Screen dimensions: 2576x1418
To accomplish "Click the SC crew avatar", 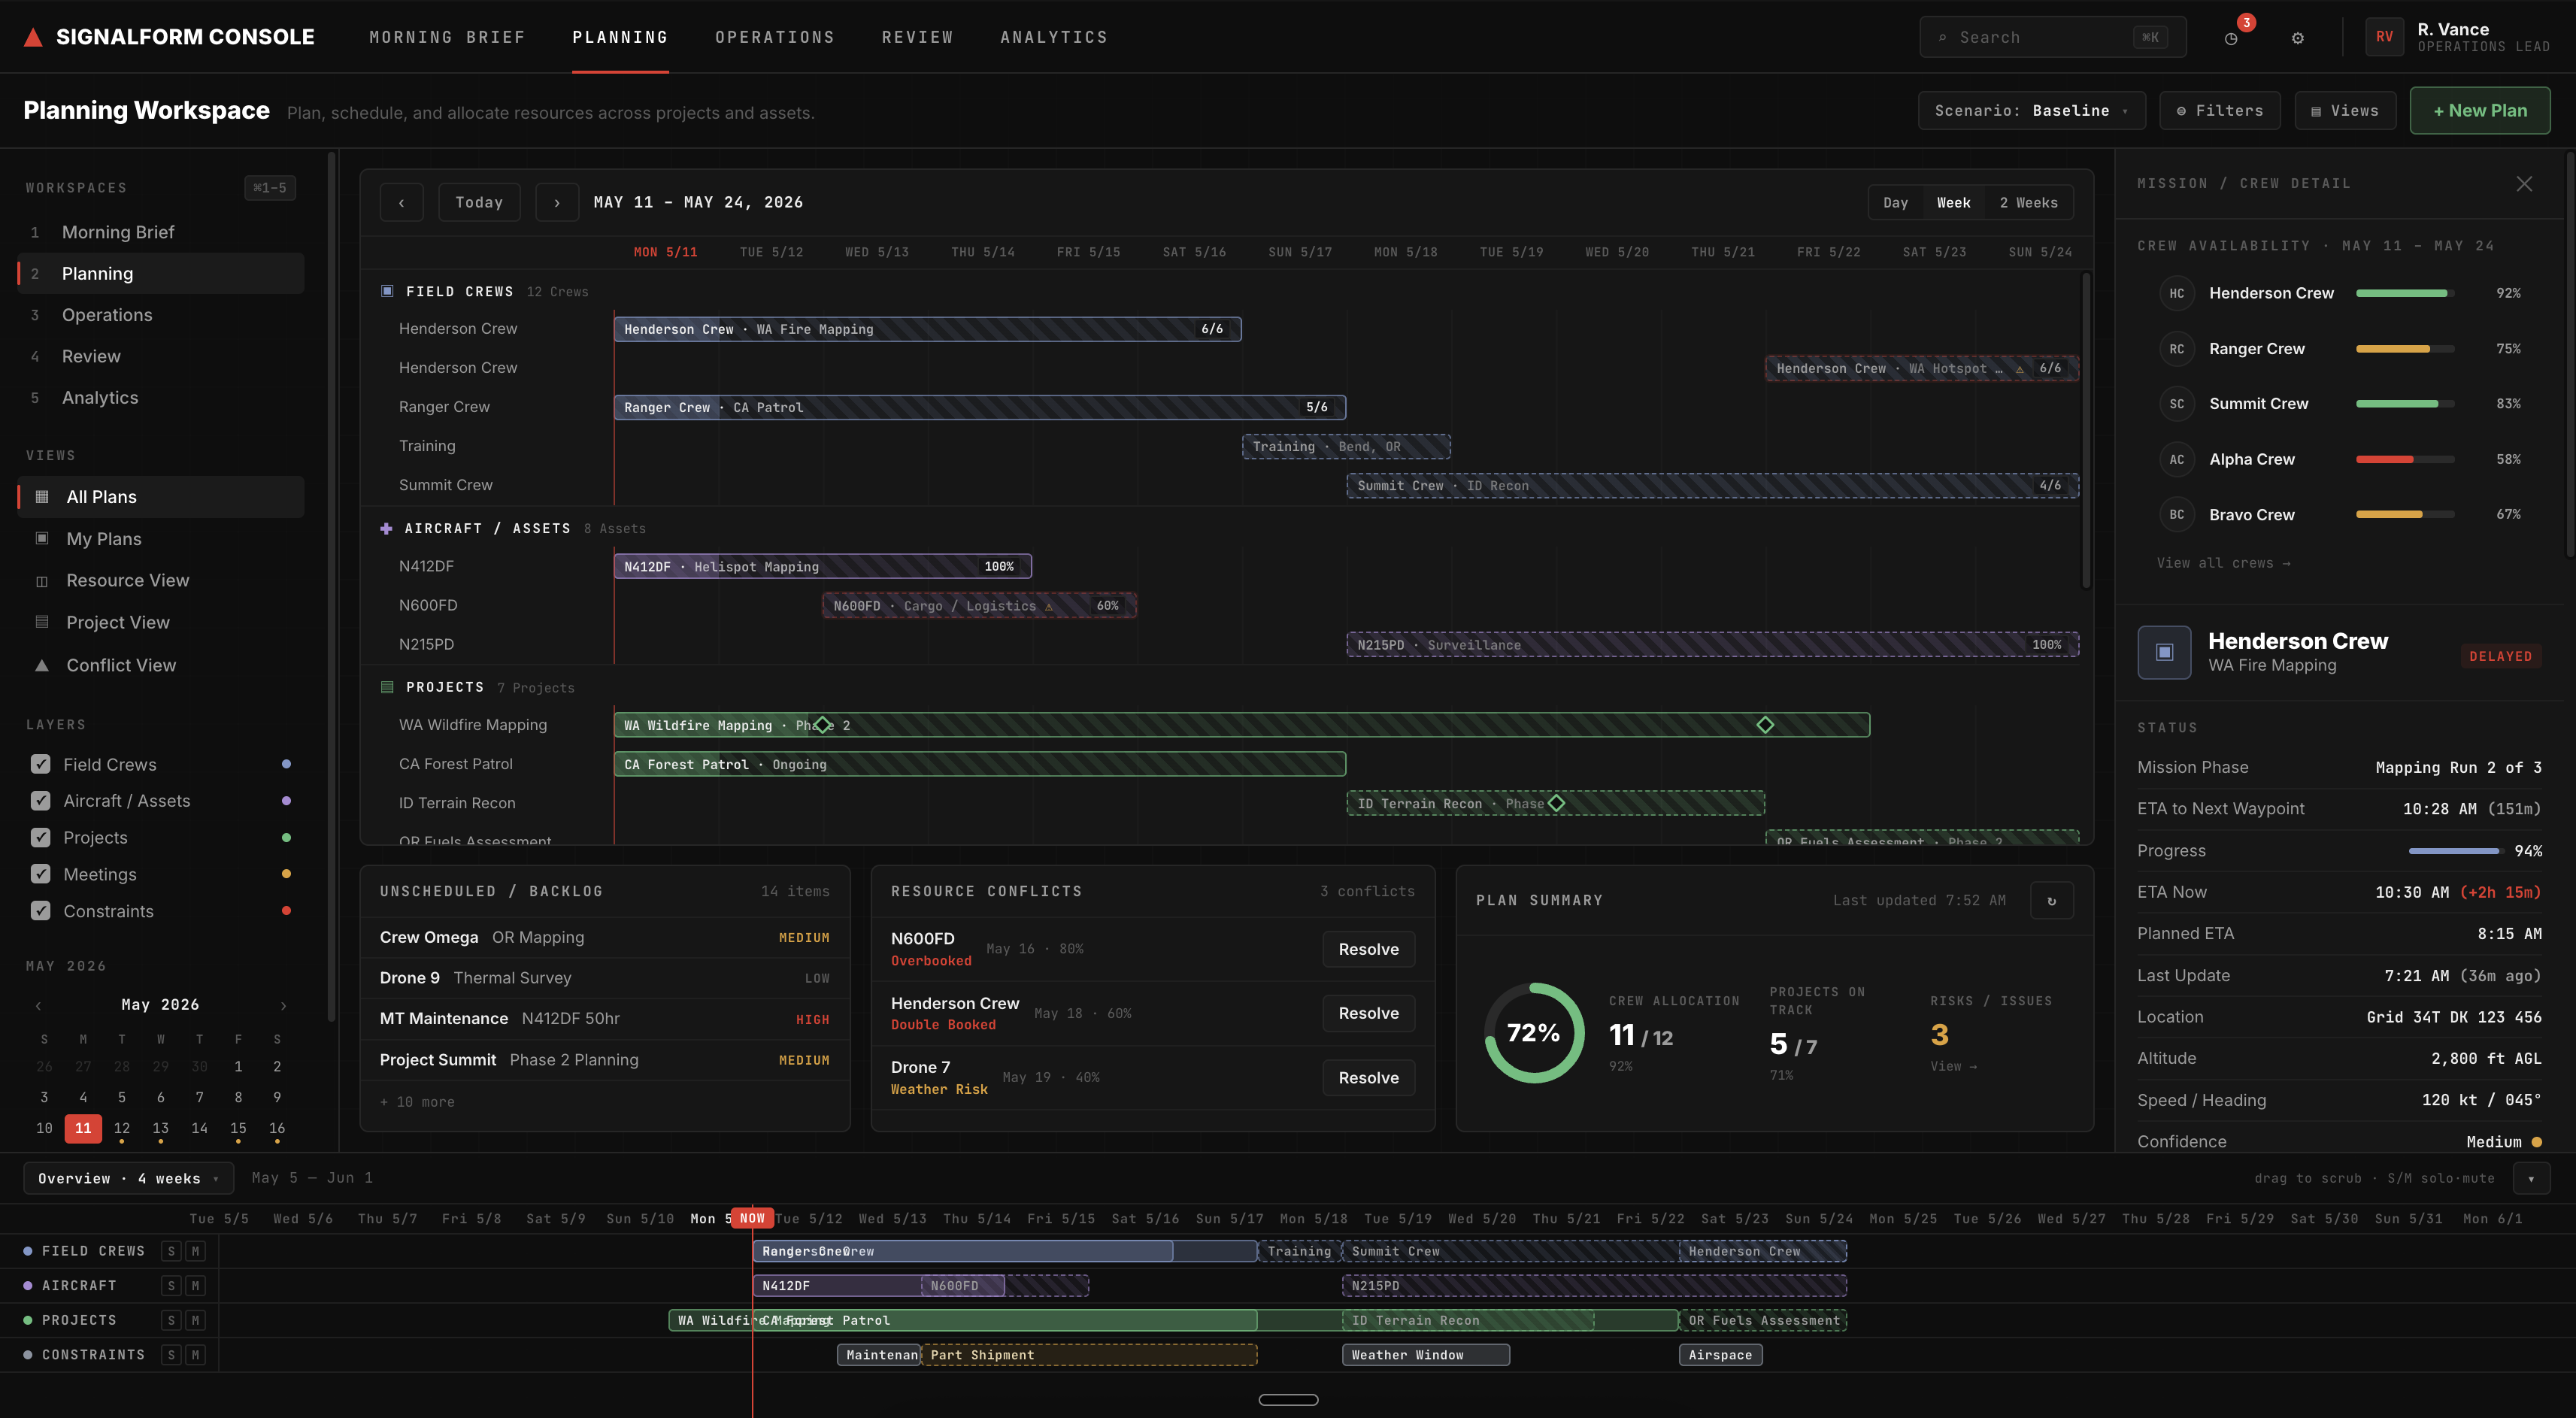I will [x=2176, y=404].
